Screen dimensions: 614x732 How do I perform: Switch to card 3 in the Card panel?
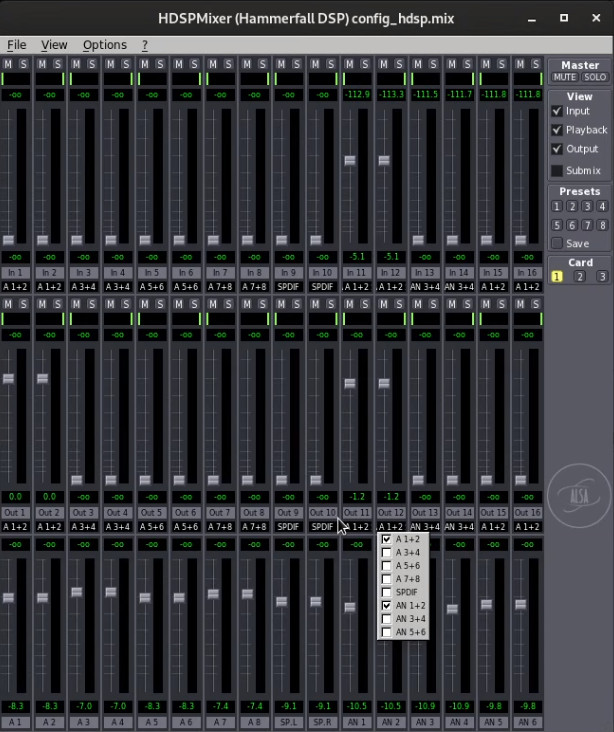click(602, 276)
